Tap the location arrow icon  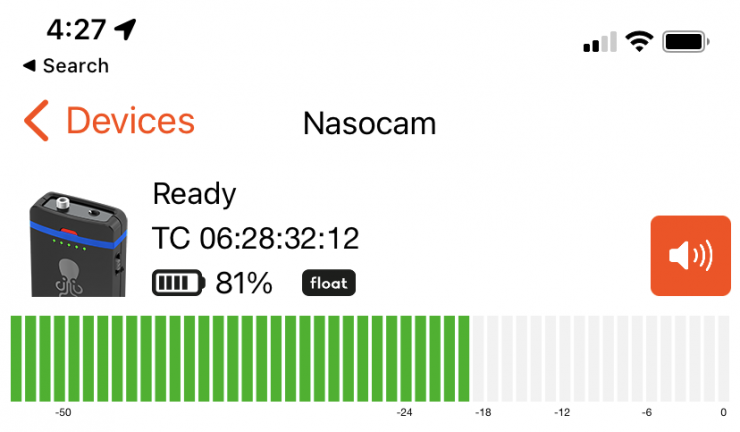(x=125, y=30)
